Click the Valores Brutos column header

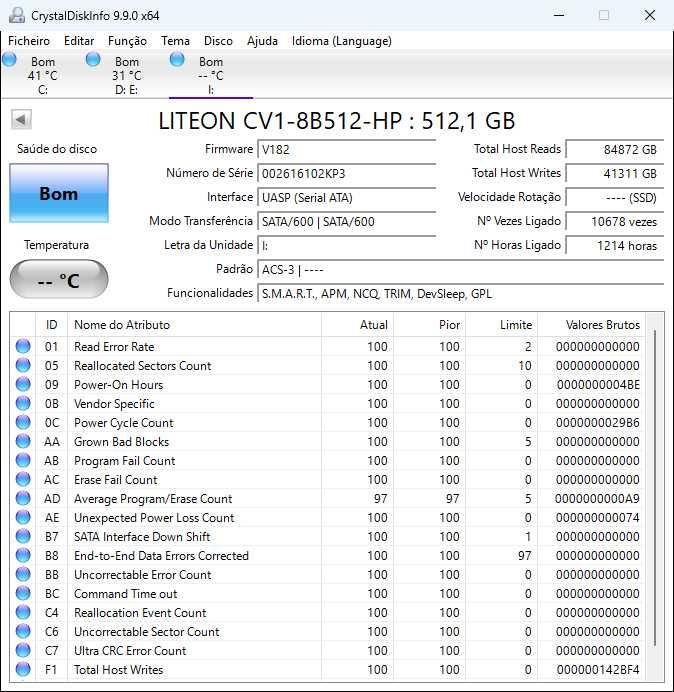[x=591, y=325]
